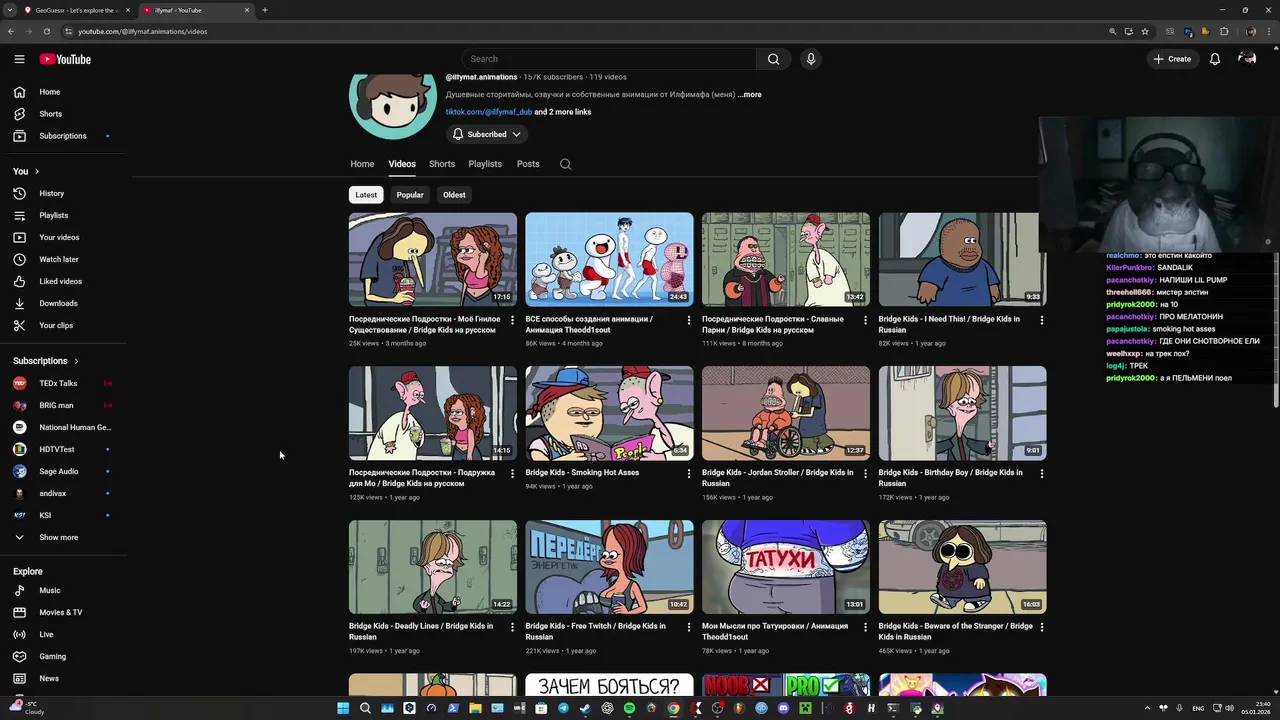Viewport: 1280px width, 720px height.
Task: Switch to the Posts tab
Action: 528,164
